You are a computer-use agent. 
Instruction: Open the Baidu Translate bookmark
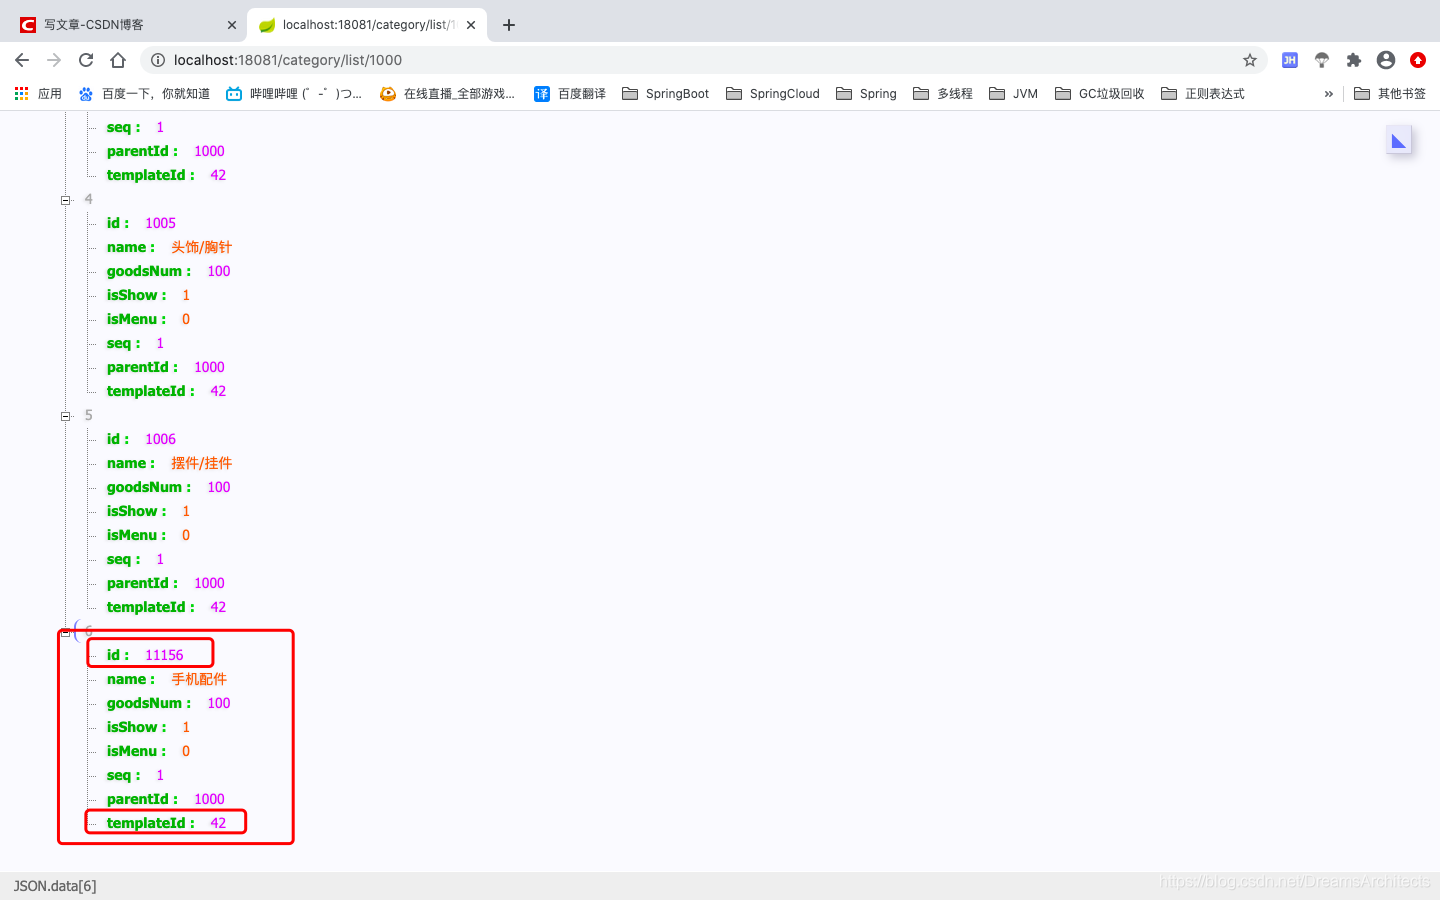point(570,93)
